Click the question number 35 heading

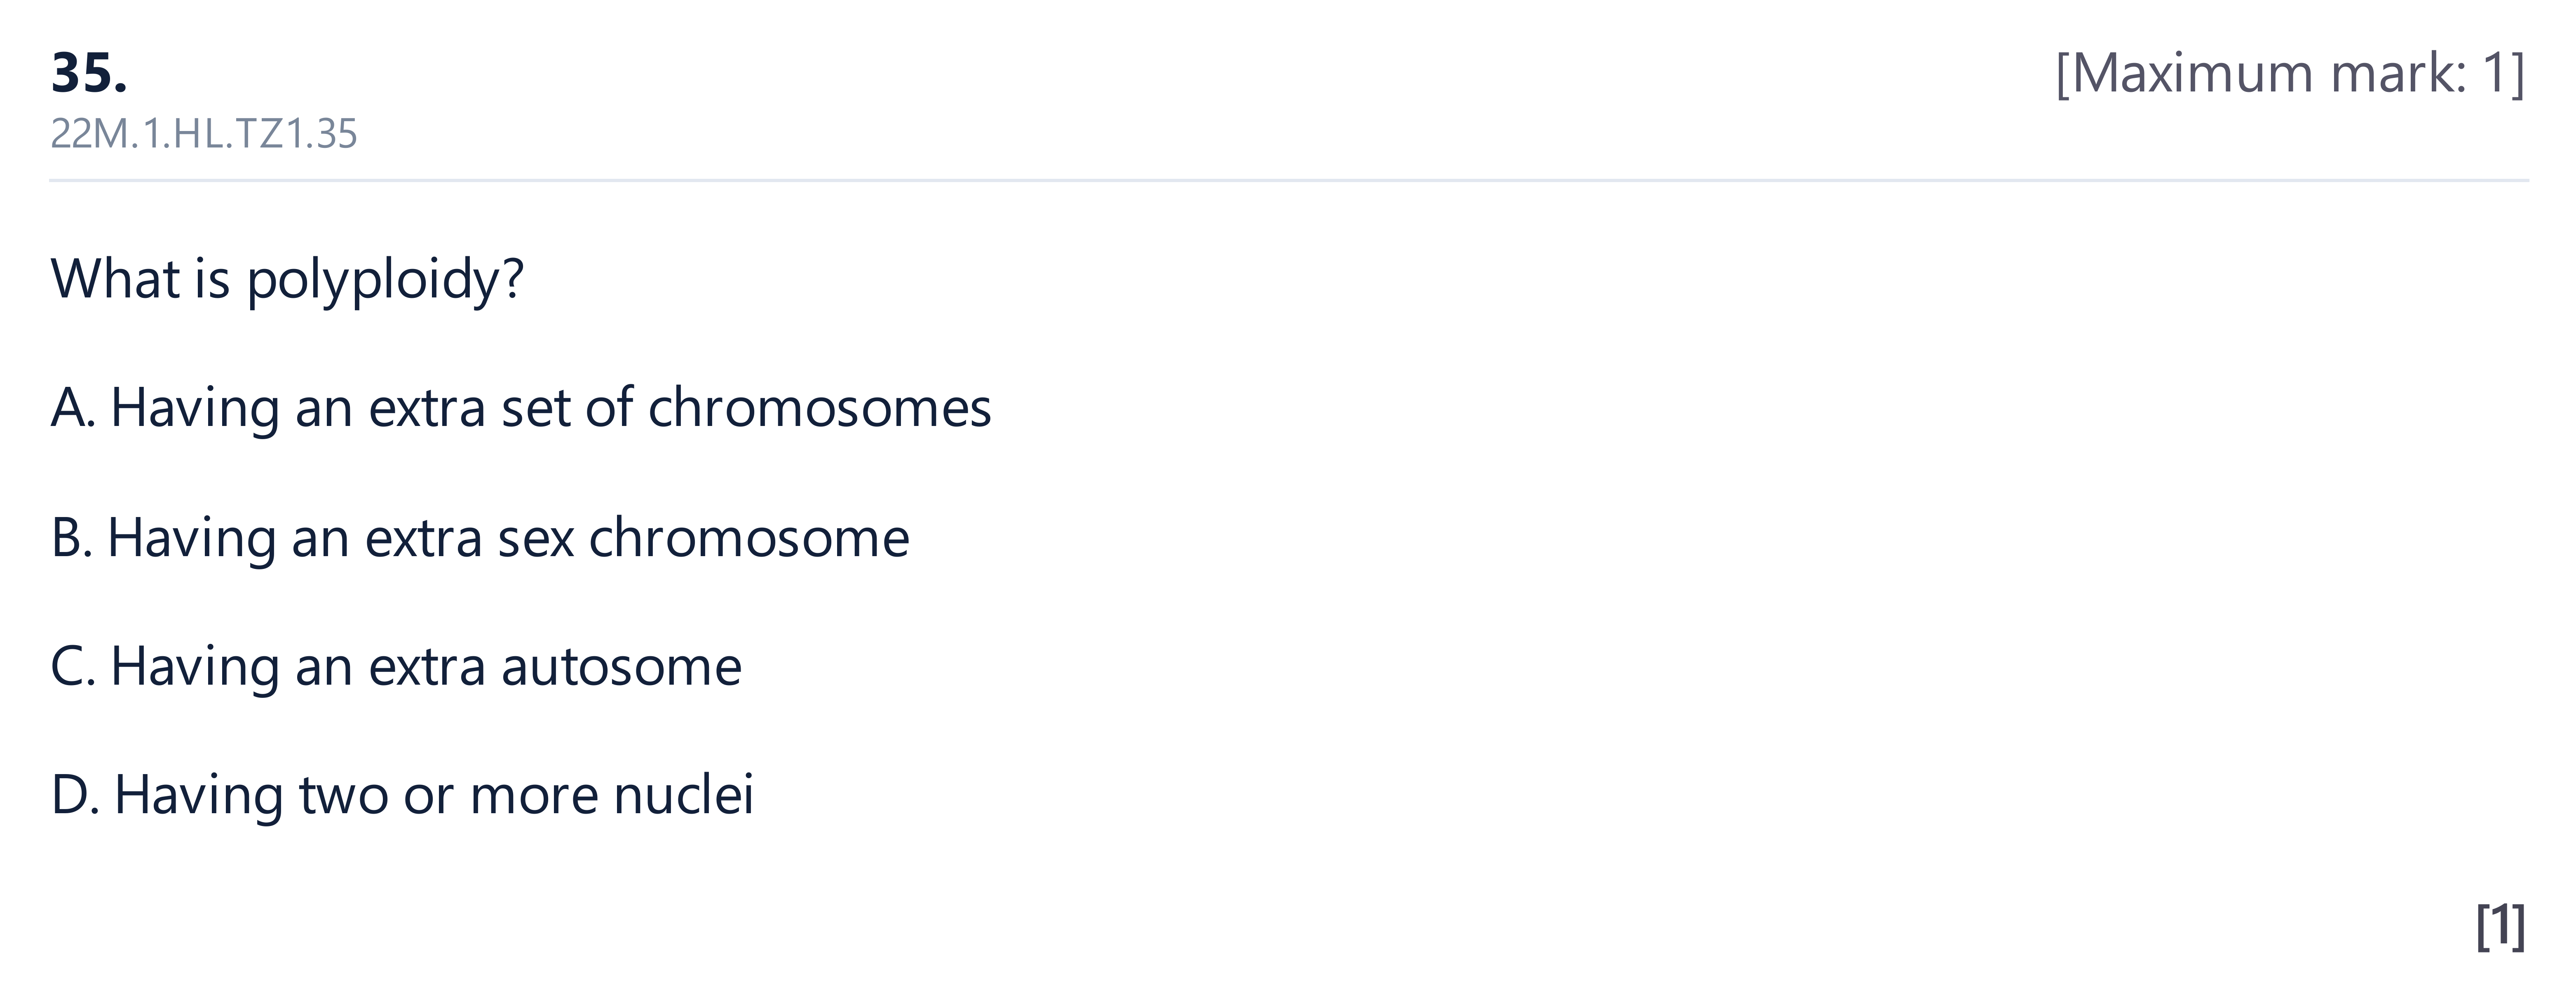89,73
